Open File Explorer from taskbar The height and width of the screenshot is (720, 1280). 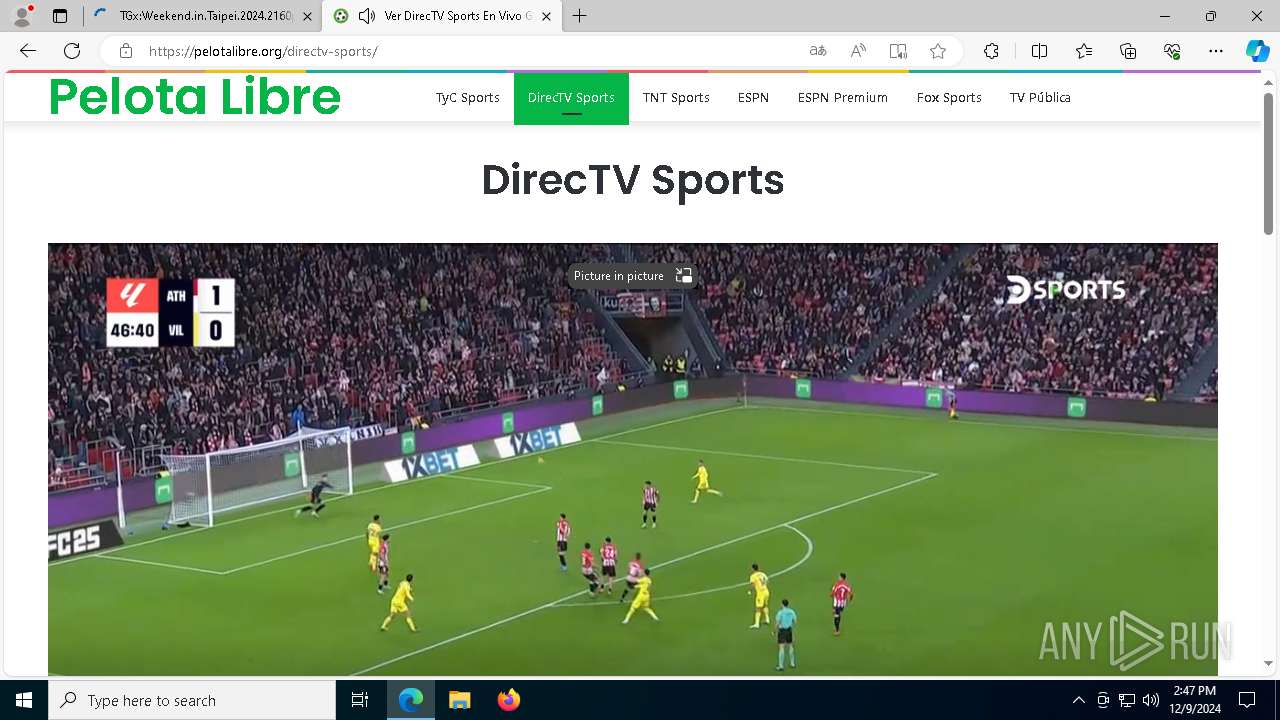[x=459, y=700]
